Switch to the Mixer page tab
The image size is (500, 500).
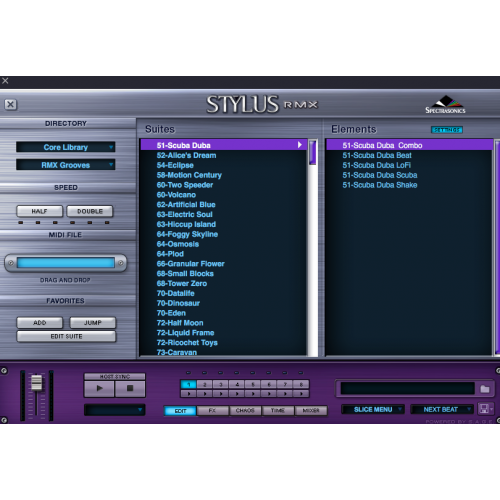click(x=311, y=411)
